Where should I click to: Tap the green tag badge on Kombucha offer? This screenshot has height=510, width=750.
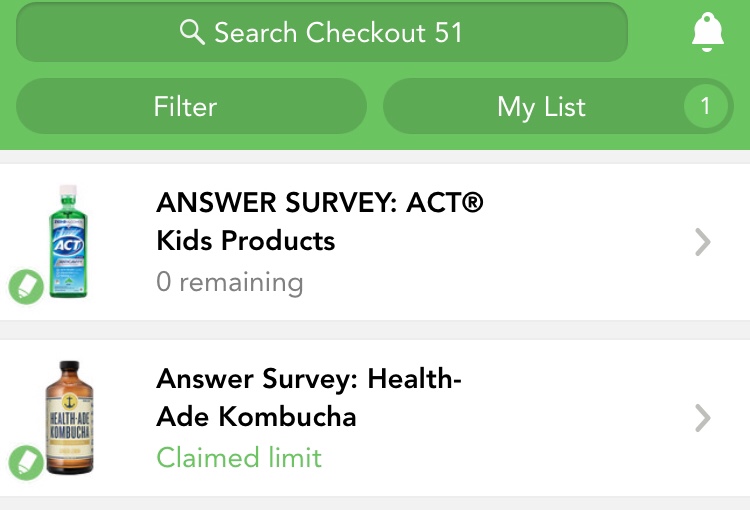coord(26,463)
